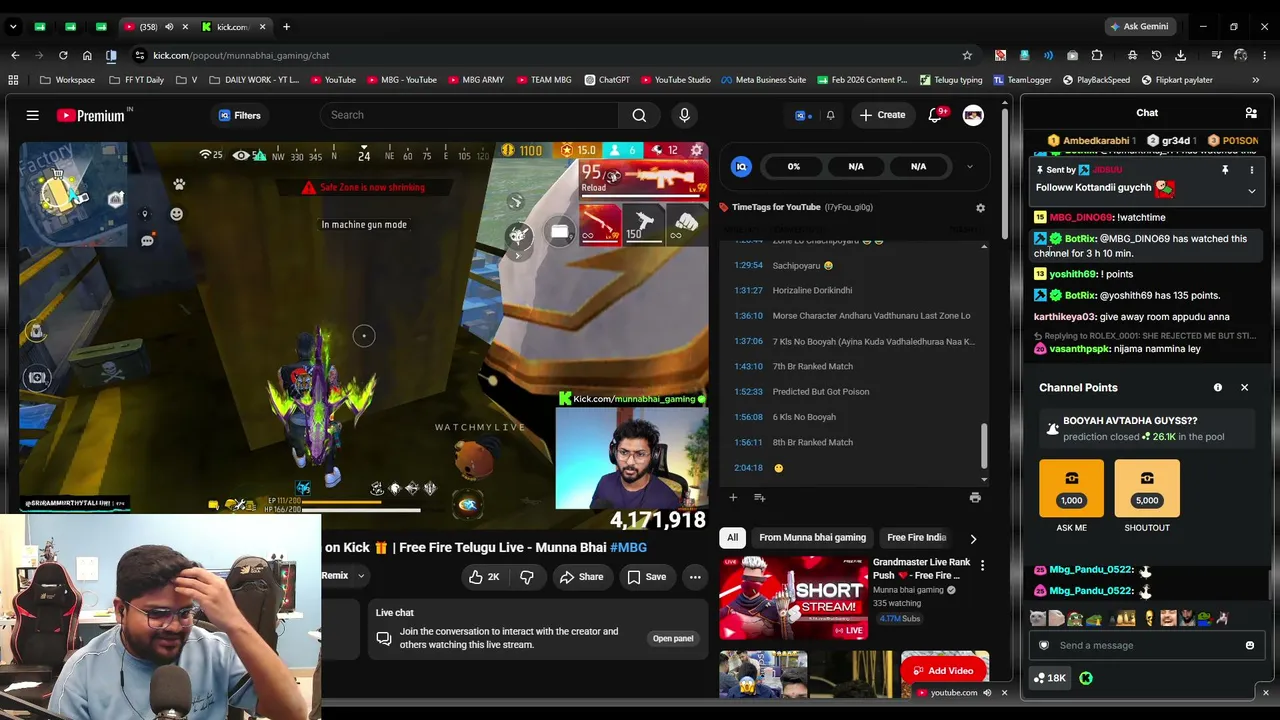The width and height of the screenshot is (1280, 720).
Task: Show Channel Points info
Action: [1217, 388]
